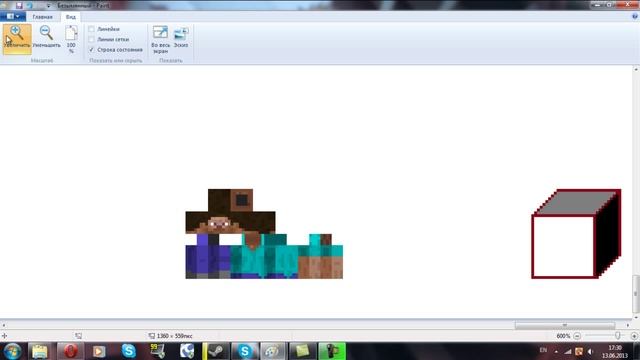Click the horizontal scrollbar thumb

point(564,325)
